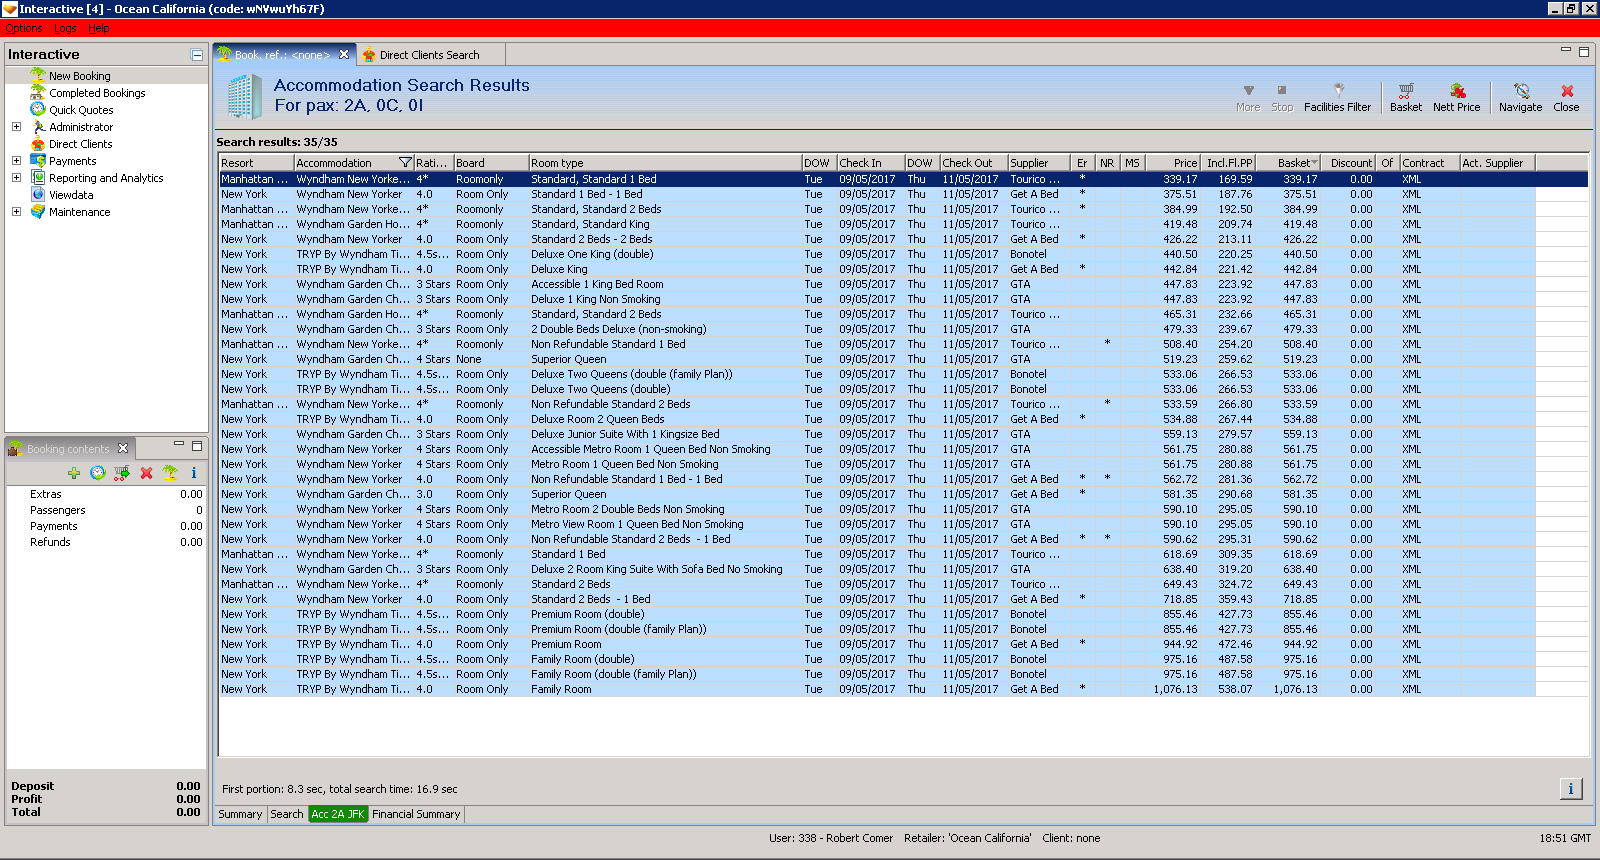Screen dimensions: 1600x860
Task: Sort by the Check In column header
Action: coord(871,163)
